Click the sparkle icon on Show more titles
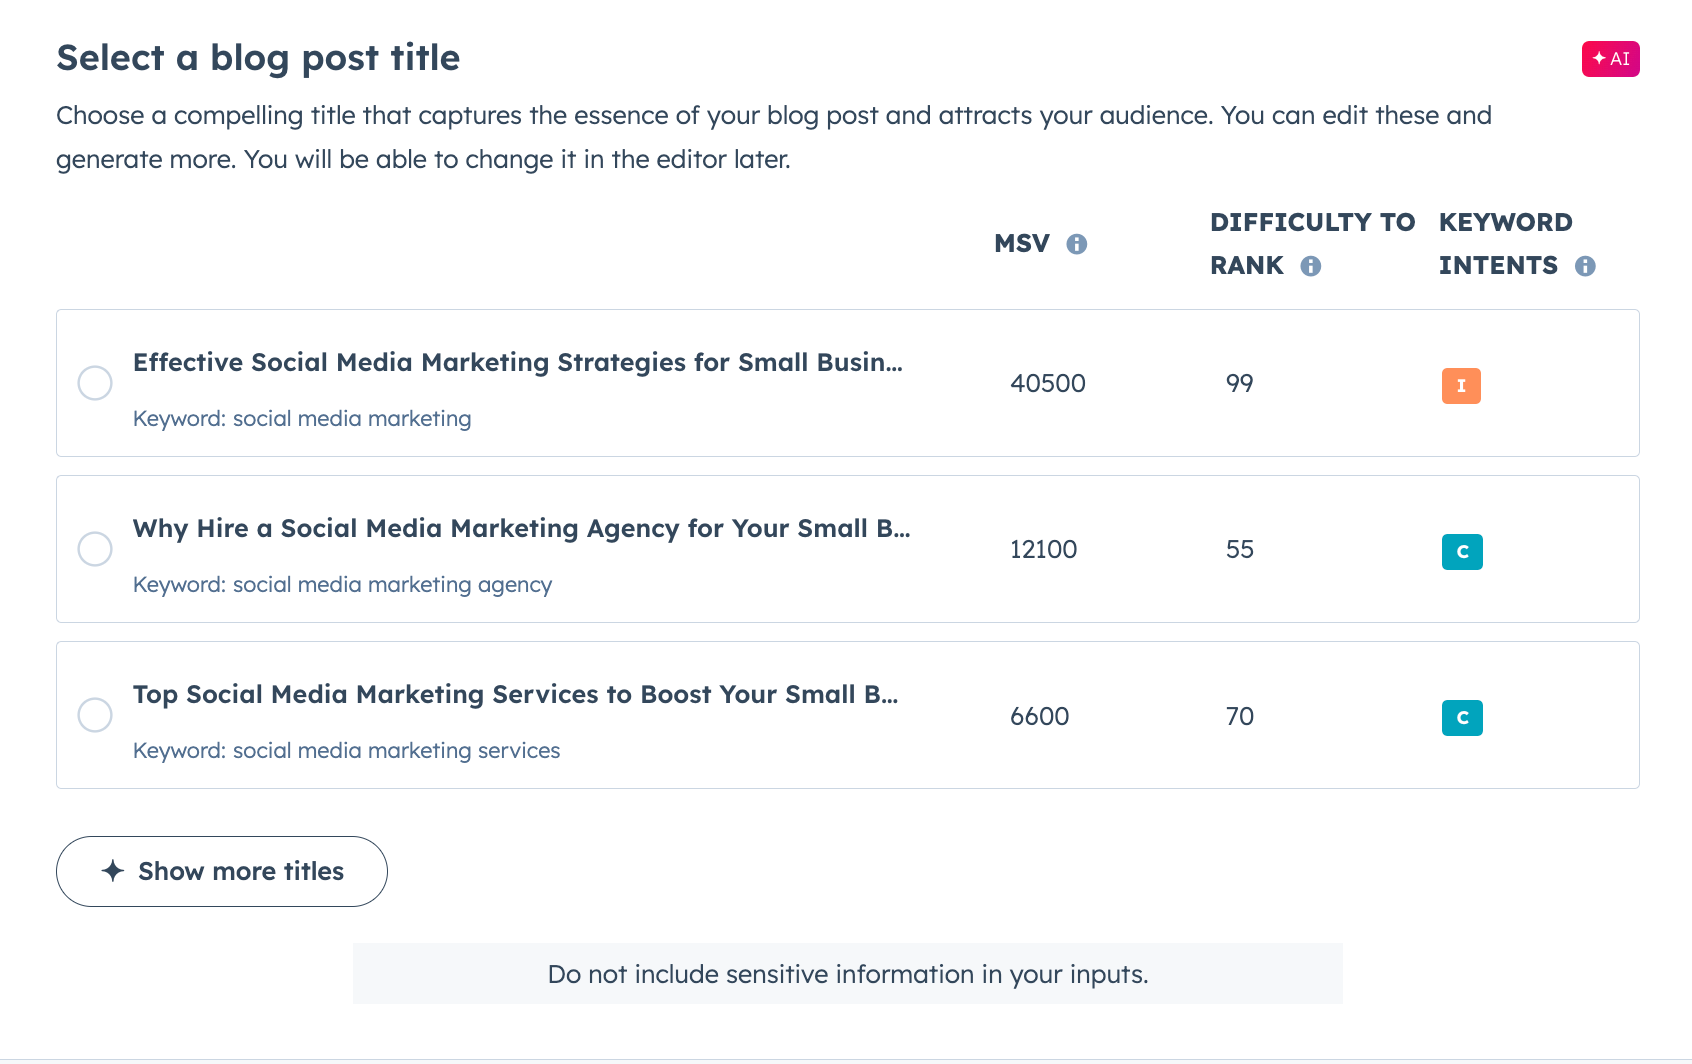 (x=113, y=871)
